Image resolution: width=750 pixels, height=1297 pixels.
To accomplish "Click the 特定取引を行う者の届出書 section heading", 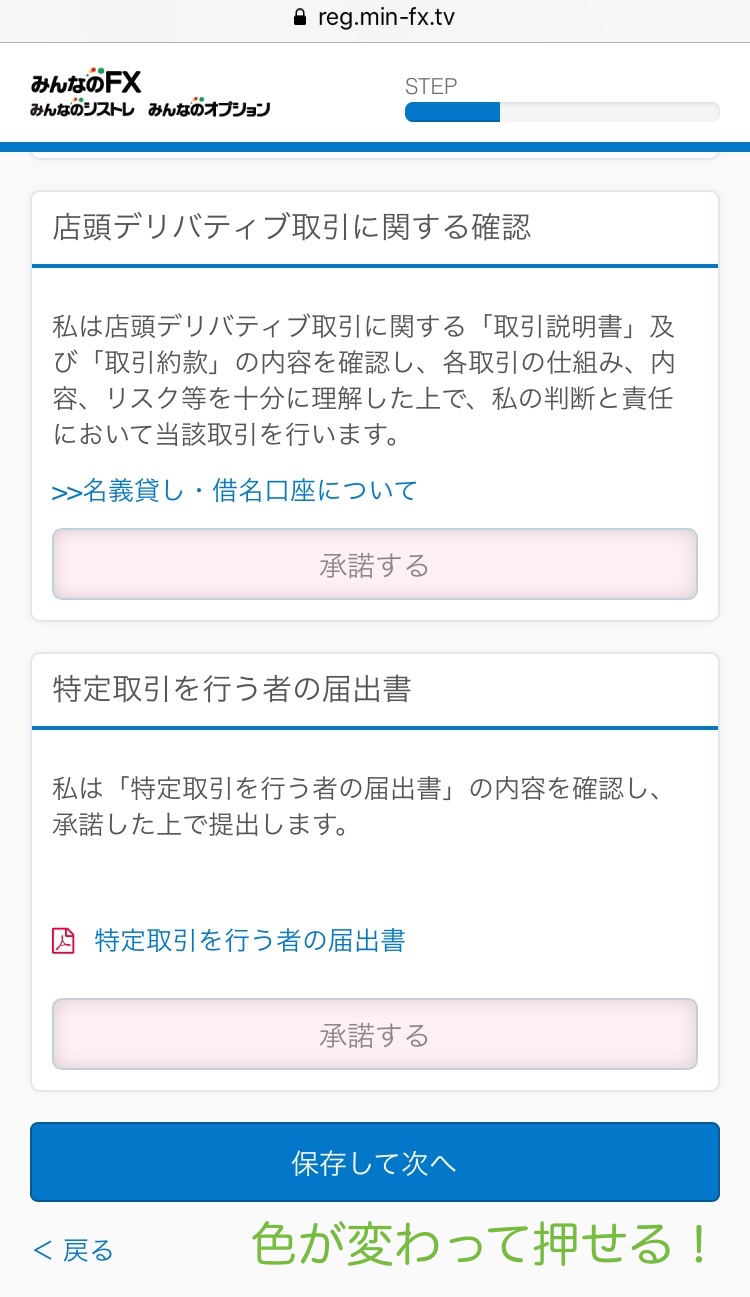I will 232,689.
